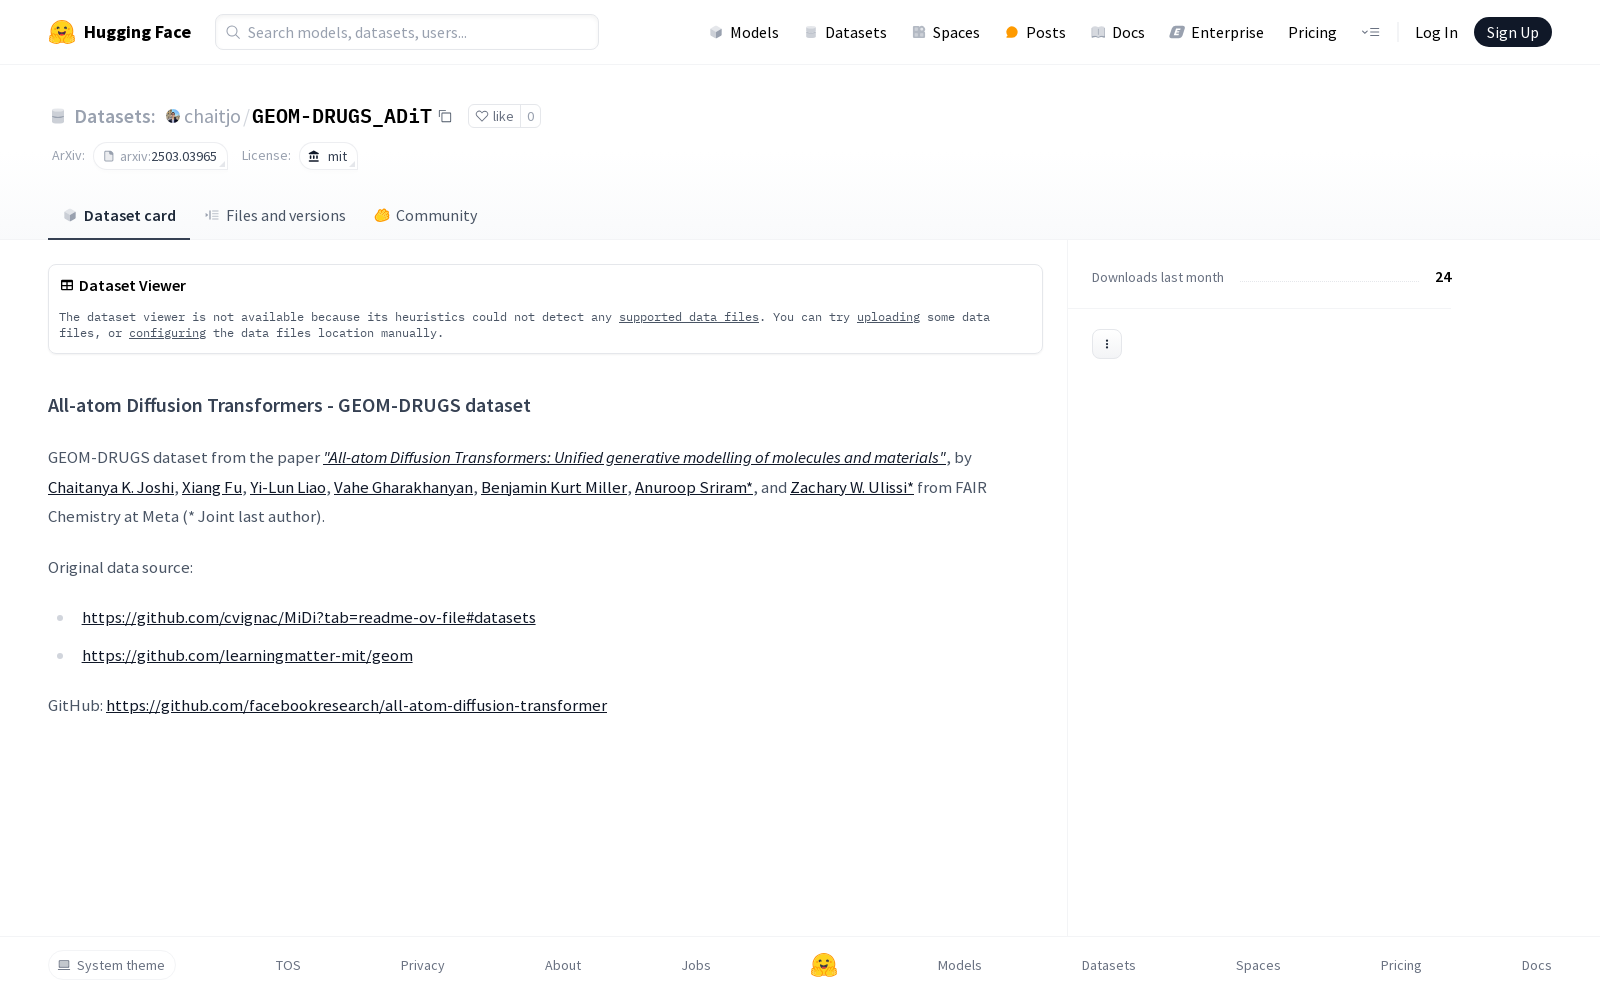The width and height of the screenshot is (1600, 1000).
Task: Open the supported data files link
Action: click(x=689, y=317)
